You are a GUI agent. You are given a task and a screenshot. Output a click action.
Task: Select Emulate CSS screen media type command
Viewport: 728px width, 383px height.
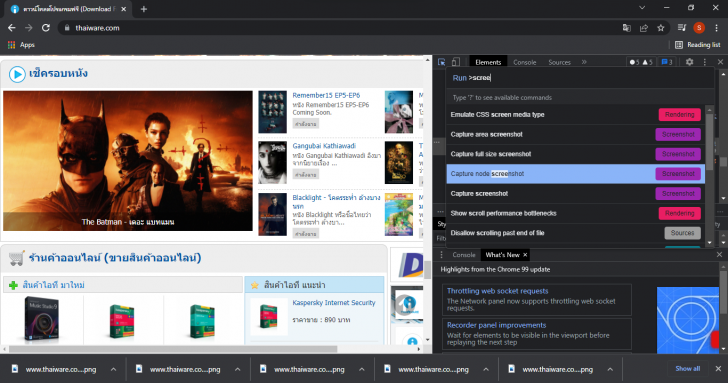point(576,115)
